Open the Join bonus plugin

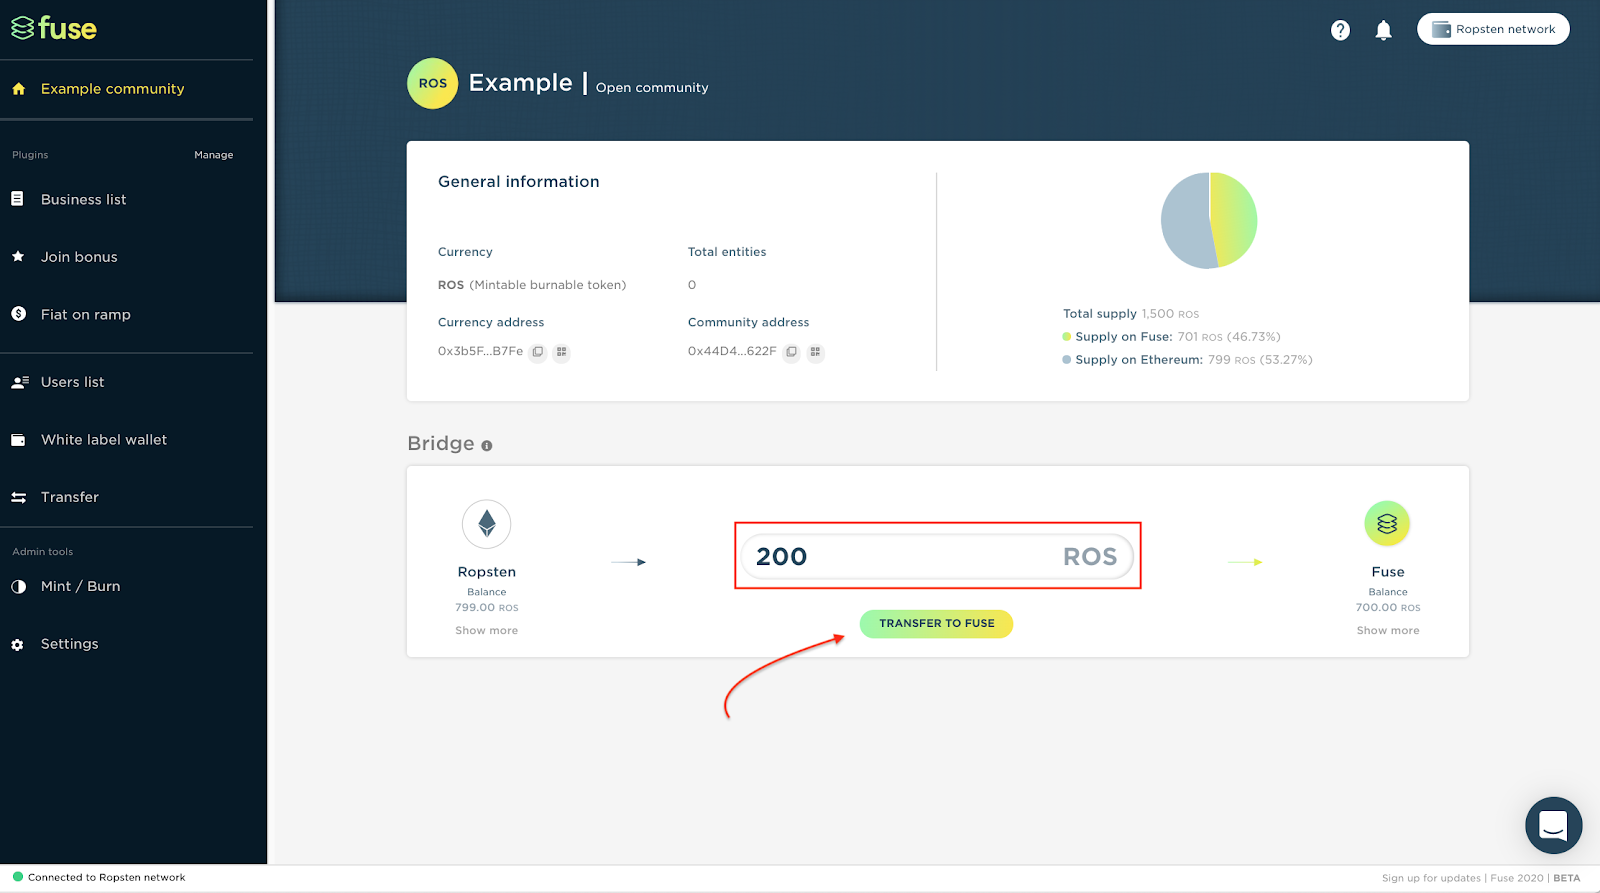pos(79,257)
